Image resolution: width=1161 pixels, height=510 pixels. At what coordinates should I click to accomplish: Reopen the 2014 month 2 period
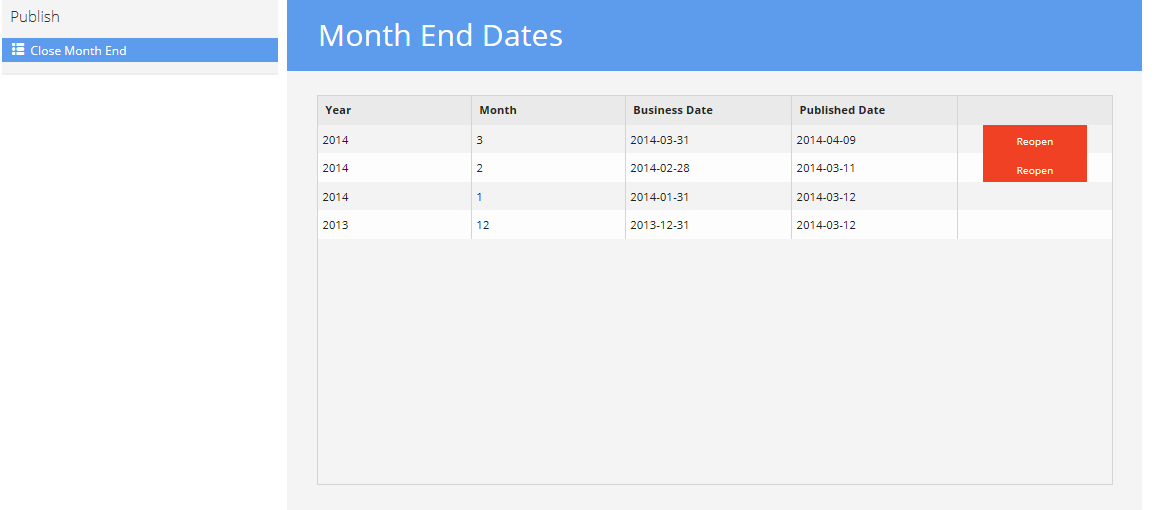coord(1034,170)
